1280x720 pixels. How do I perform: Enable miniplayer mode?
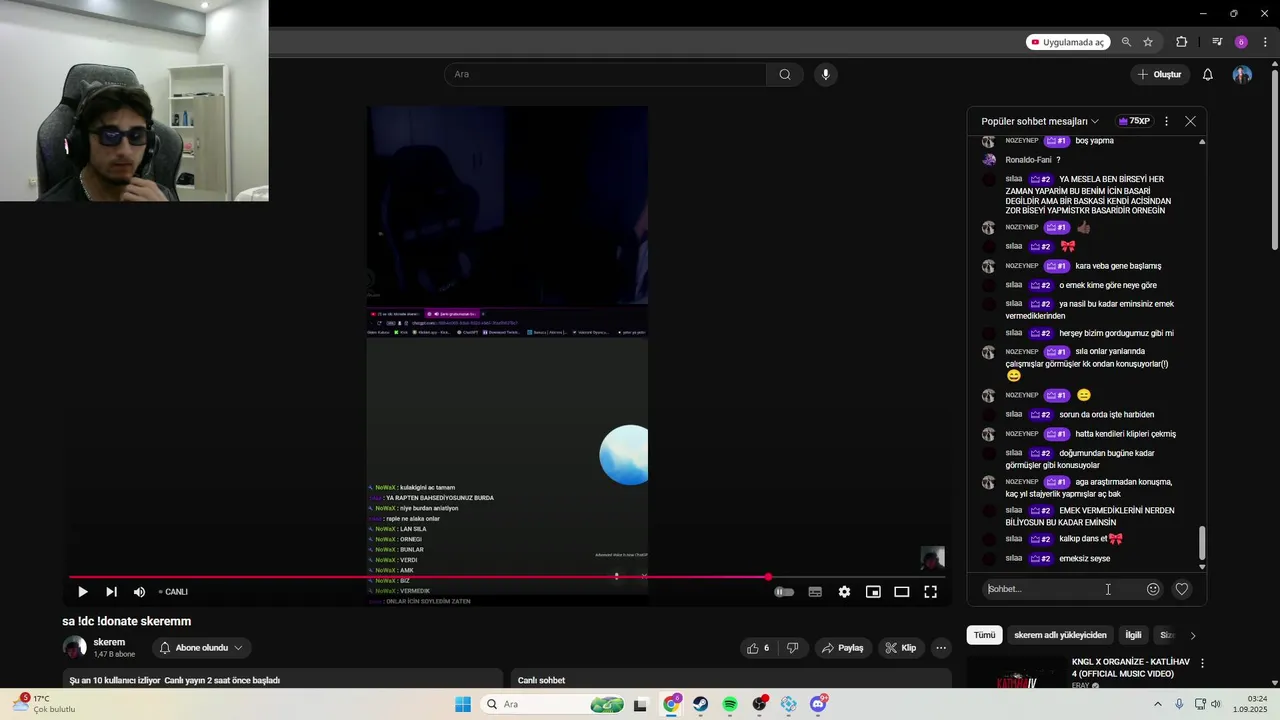(x=873, y=592)
